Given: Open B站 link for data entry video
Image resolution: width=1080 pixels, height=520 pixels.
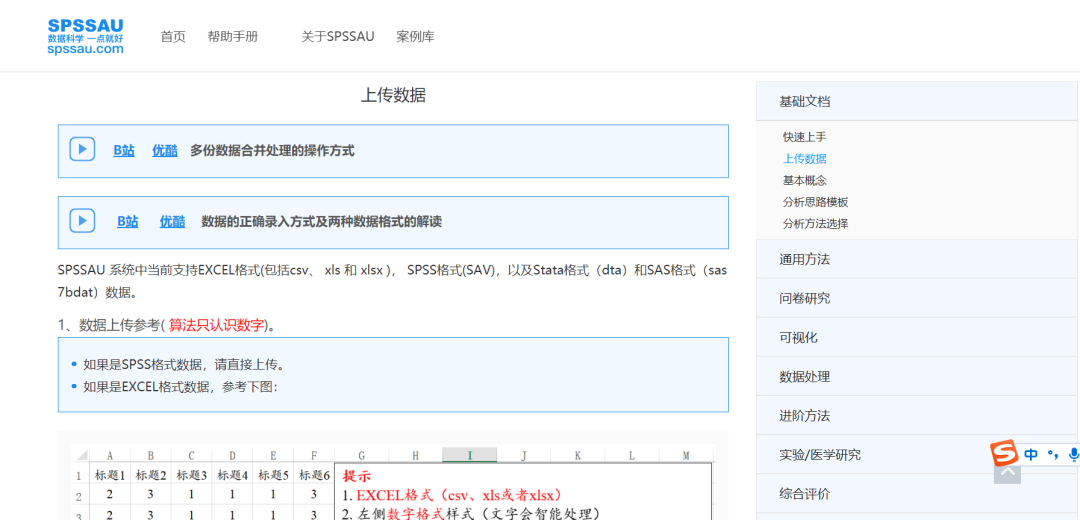Looking at the screenshot, I should (x=127, y=222).
